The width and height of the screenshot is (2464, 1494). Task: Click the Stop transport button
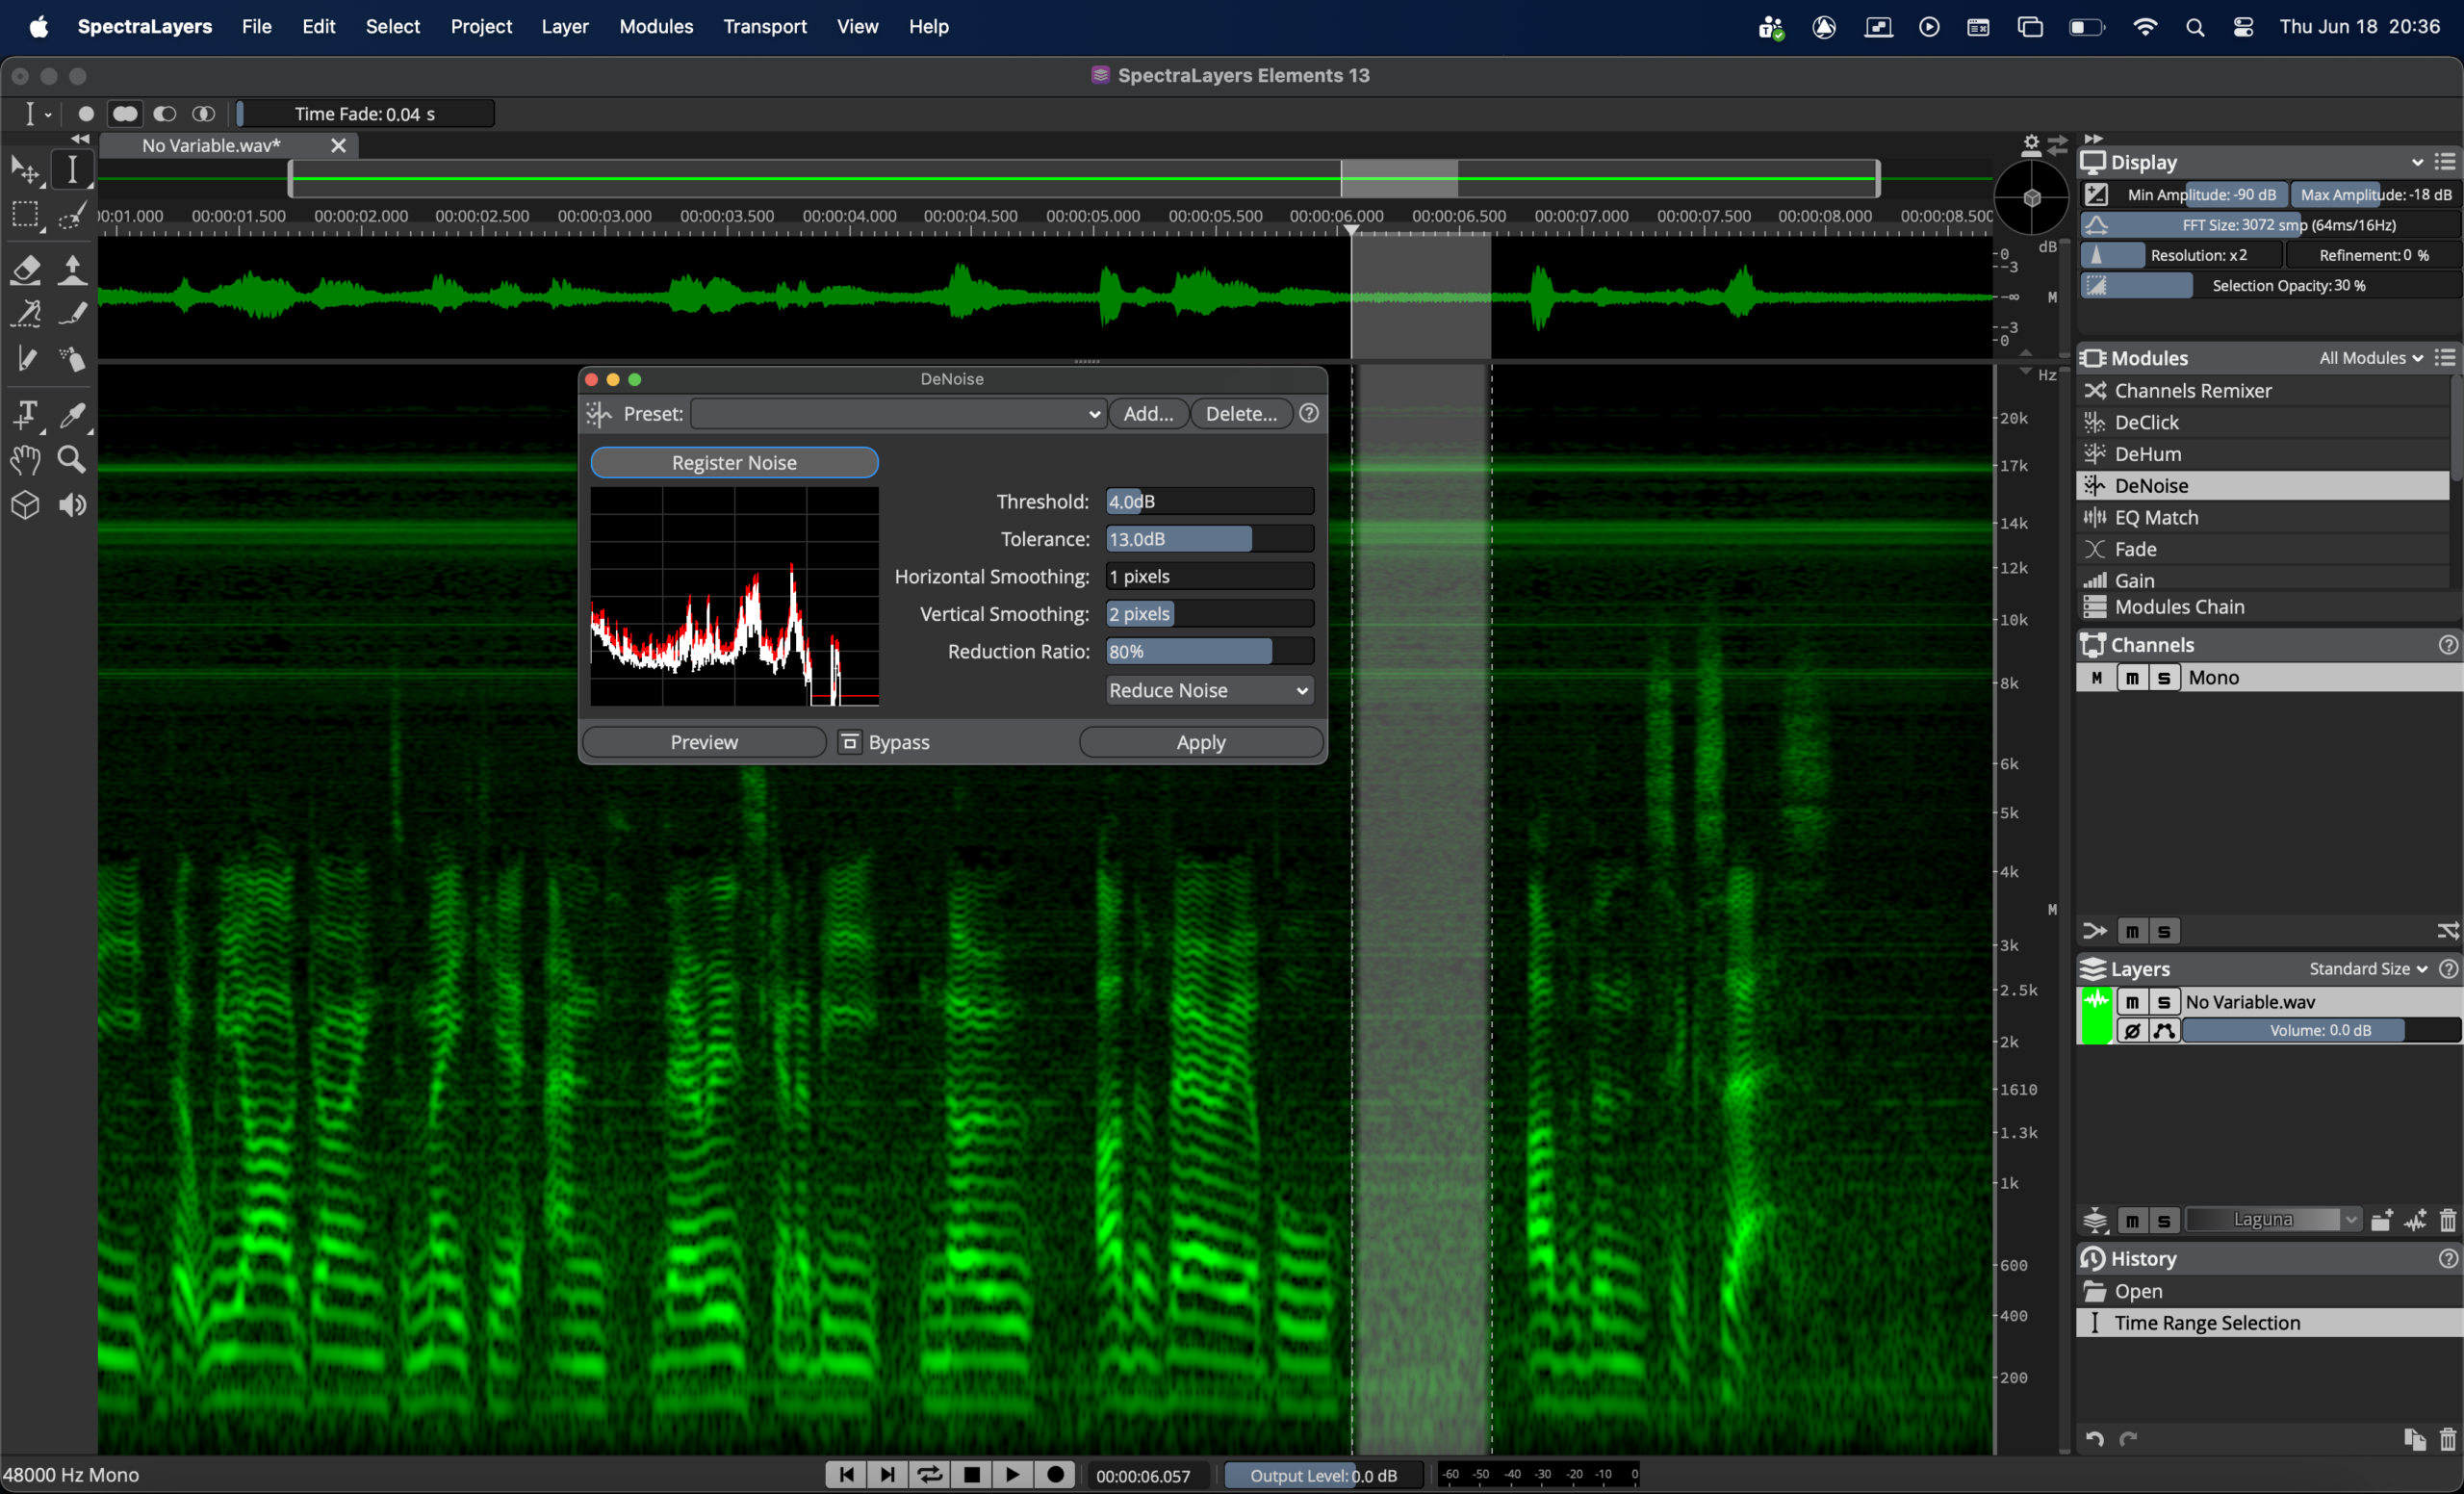point(971,1475)
